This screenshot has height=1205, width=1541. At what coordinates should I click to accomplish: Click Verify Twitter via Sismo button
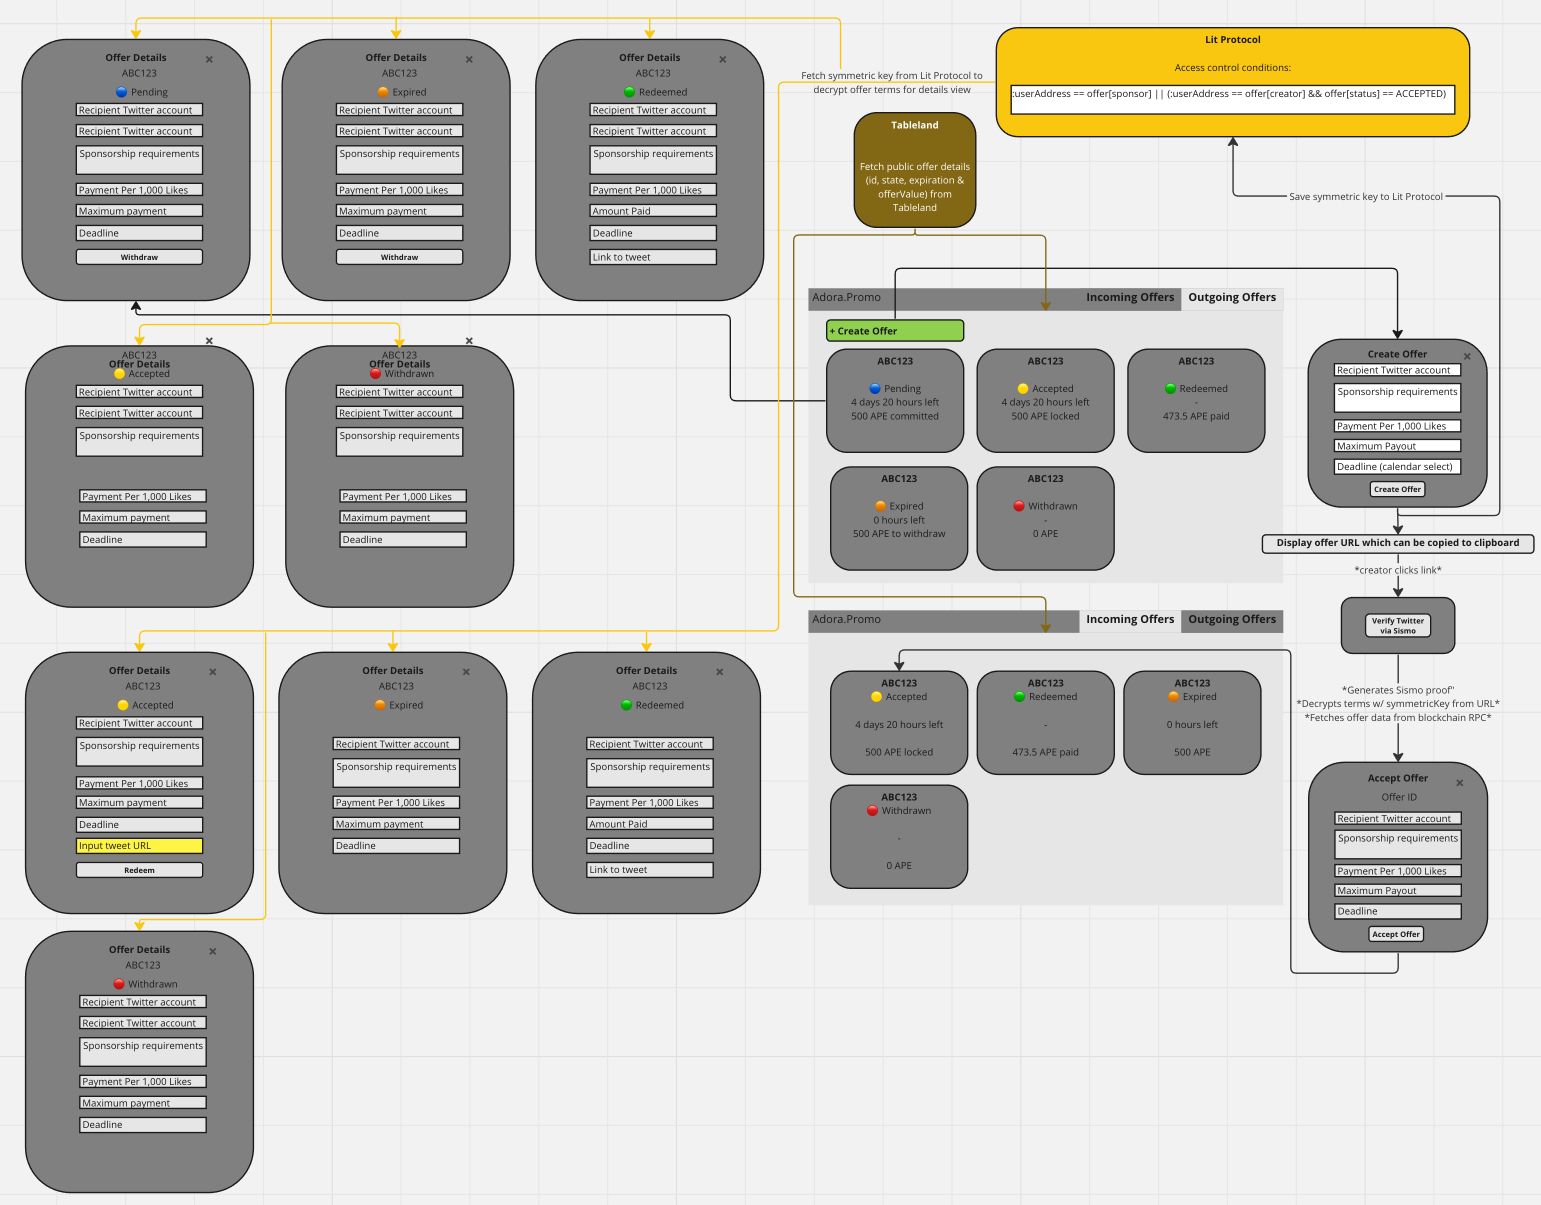(x=1397, y=625)
